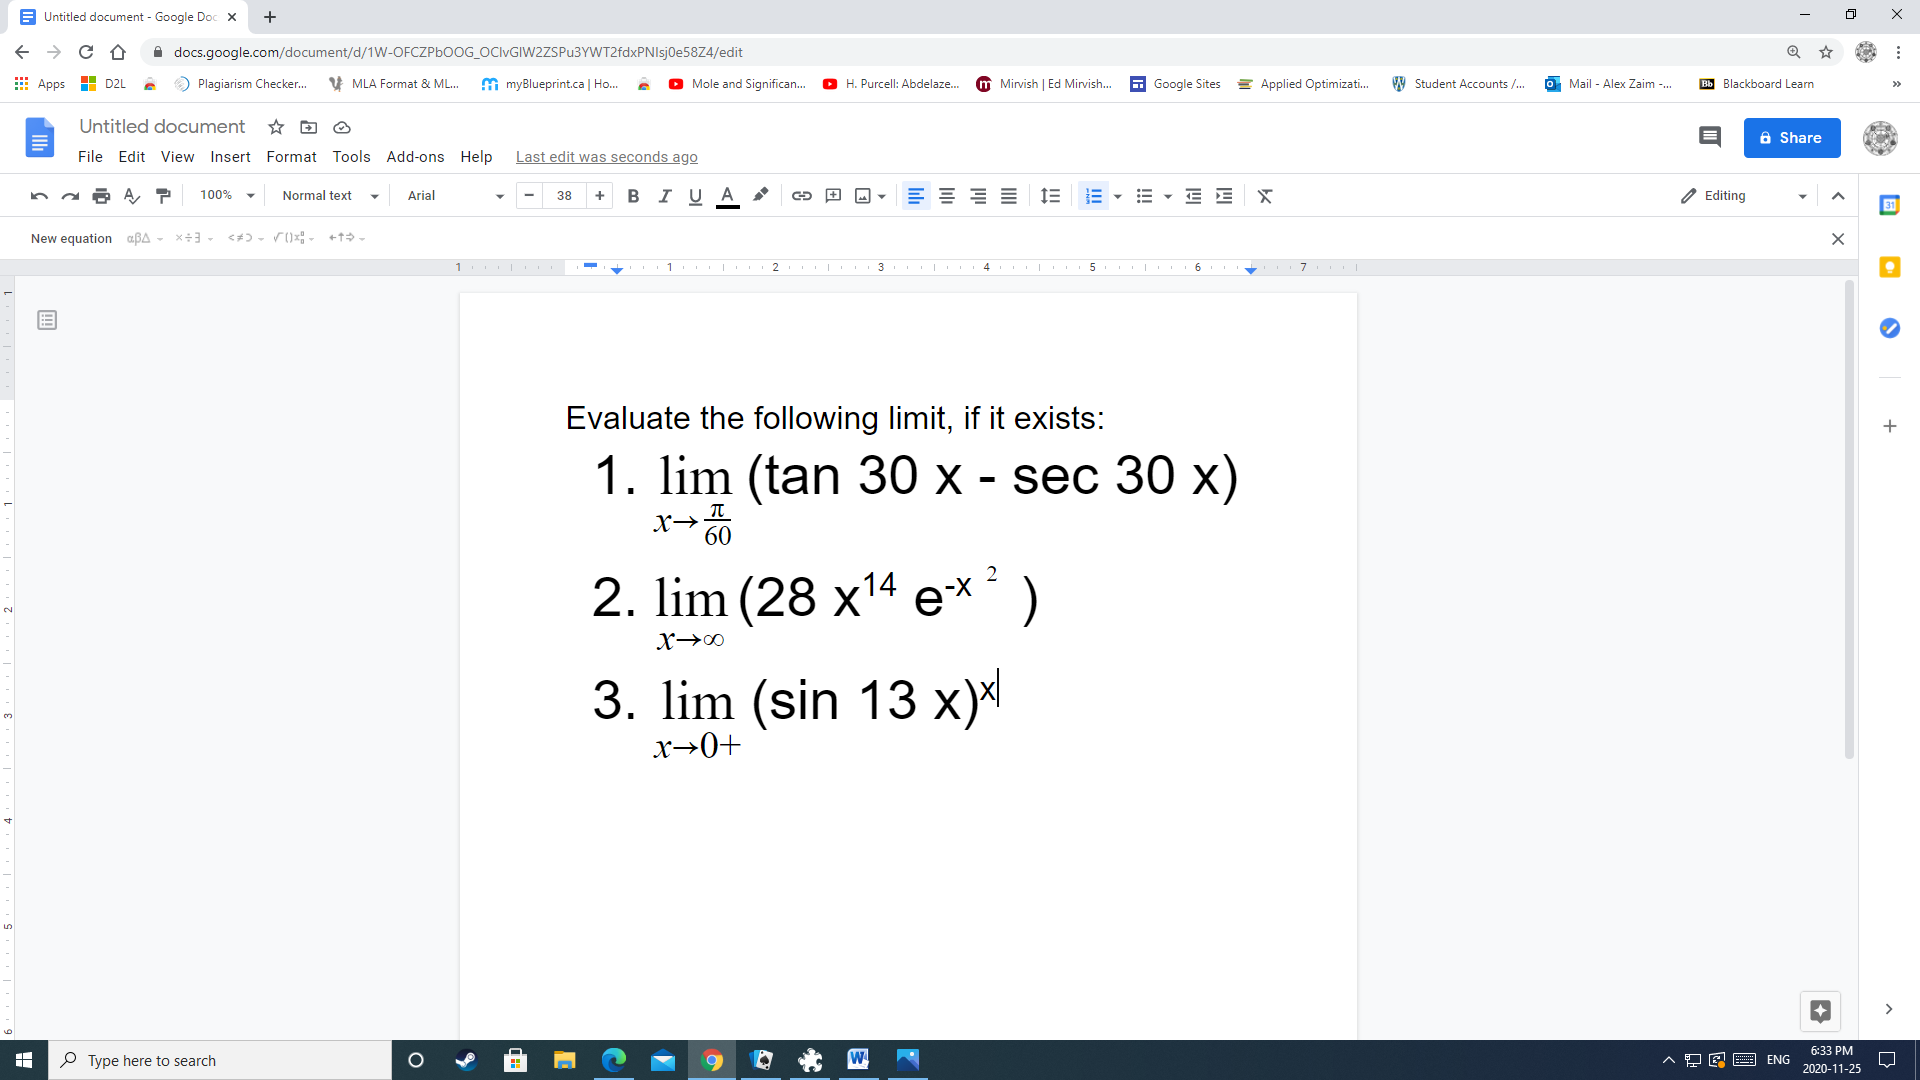Open text color picker

tap(727, 195)
